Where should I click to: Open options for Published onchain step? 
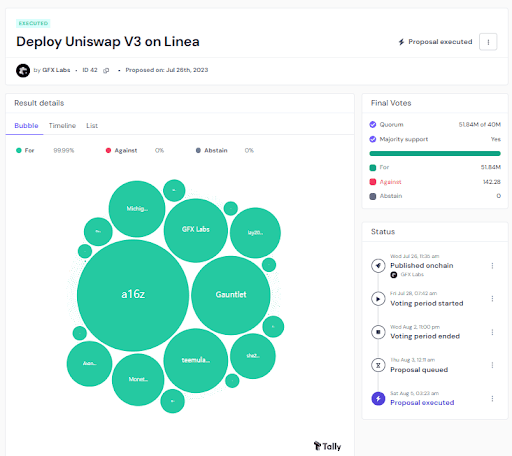pos(492,266)
